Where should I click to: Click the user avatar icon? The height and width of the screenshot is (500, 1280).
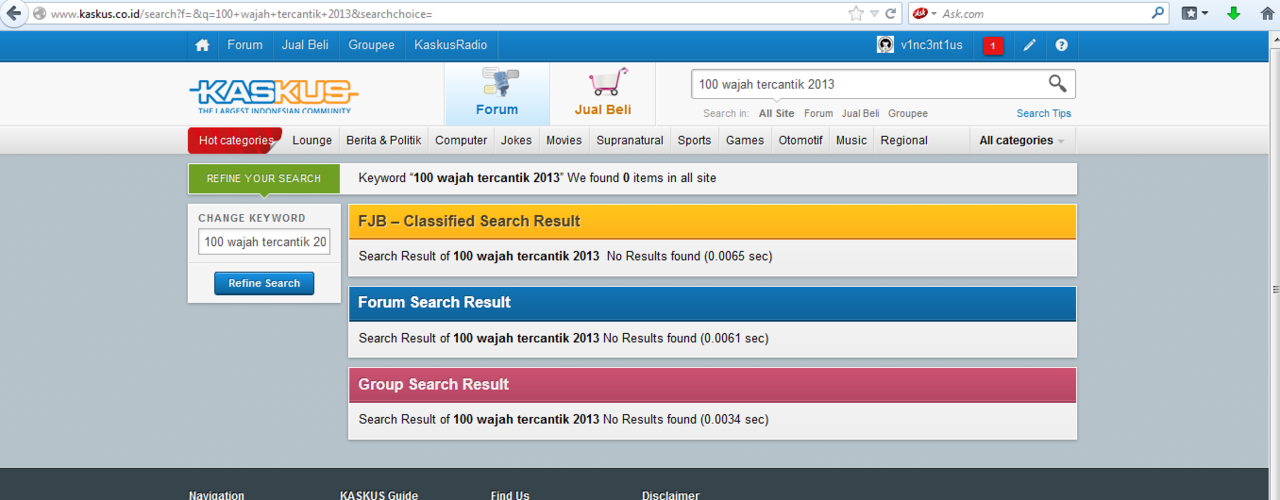pos(885,45)
